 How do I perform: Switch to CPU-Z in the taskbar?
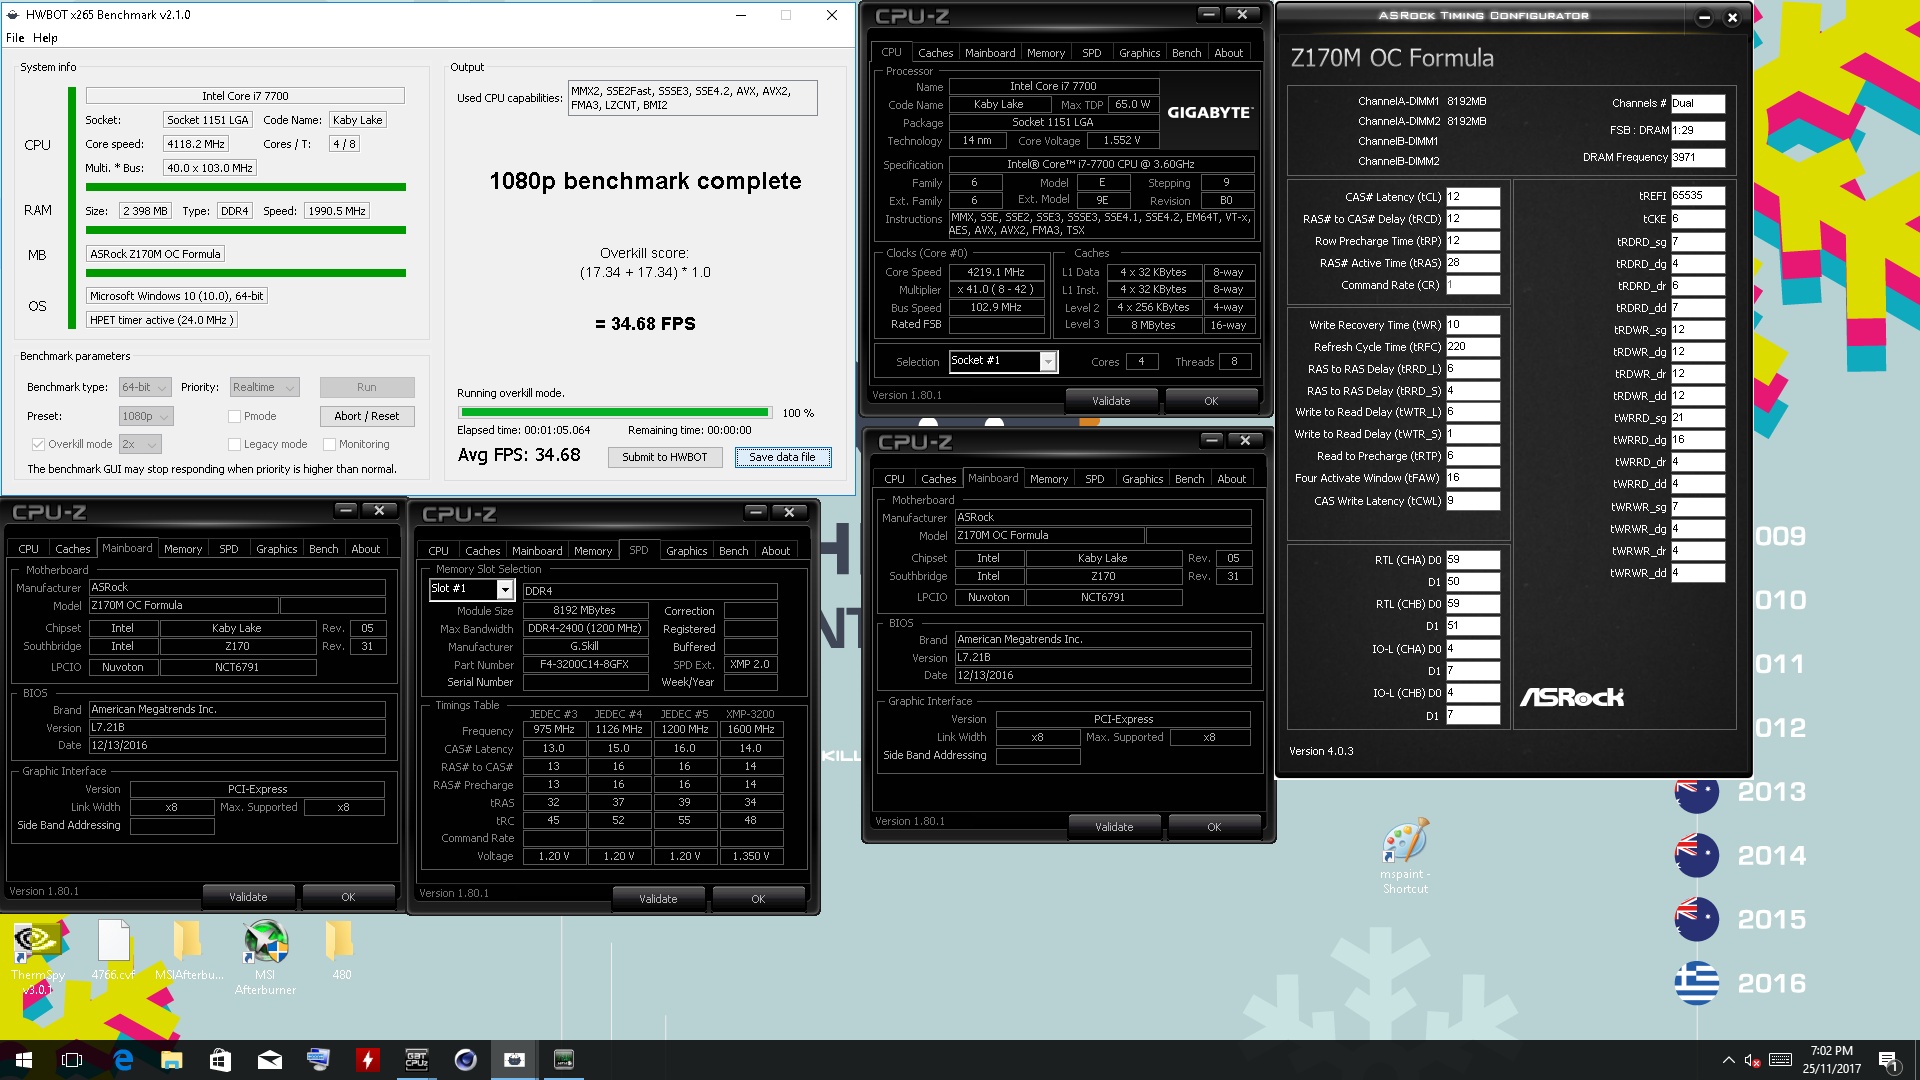[x=416, y=1060]
